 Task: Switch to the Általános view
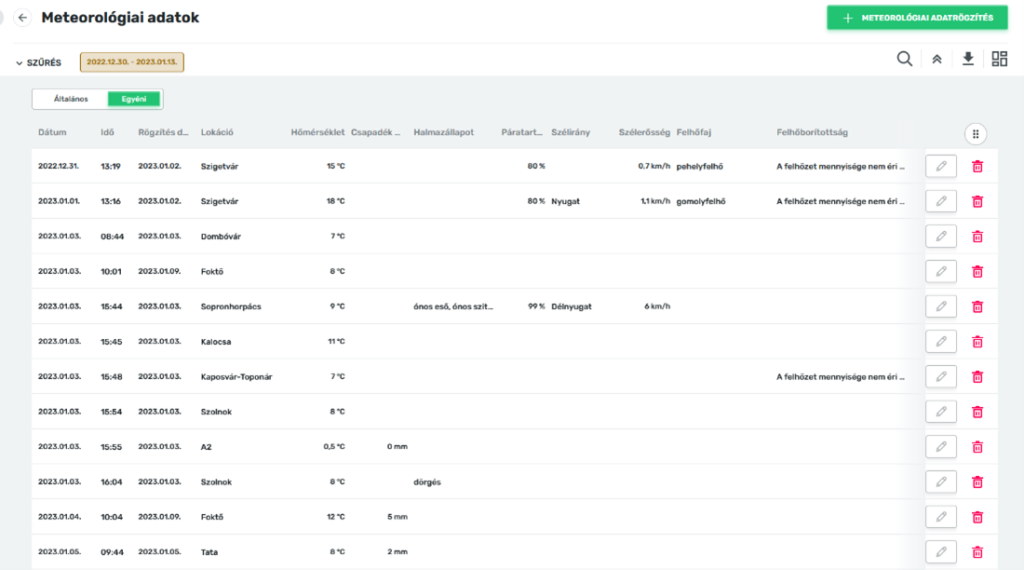(x=71, y=99)
